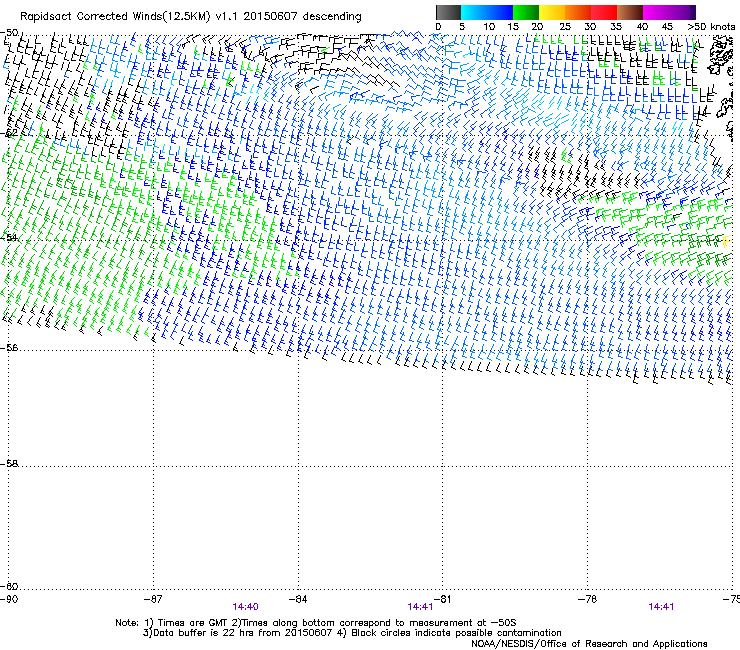Click the 'NOAA/NESDIS/Office of Research and Applications' credit
The width and height of the screenshot is (740, 650).
coord(589,644)
